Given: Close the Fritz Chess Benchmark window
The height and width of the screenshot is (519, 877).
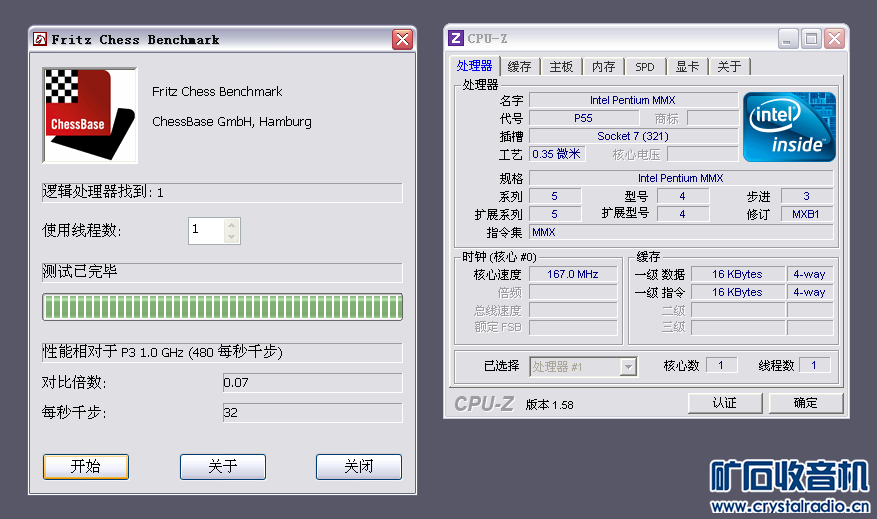Looking at the screenshot, I should point(402,39).
